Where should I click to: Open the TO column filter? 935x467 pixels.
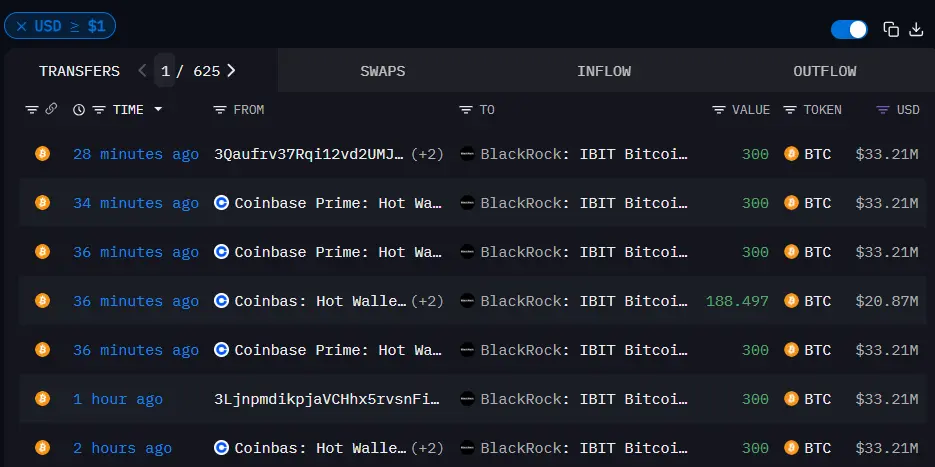pyautogui.click(x=466, y=110)
